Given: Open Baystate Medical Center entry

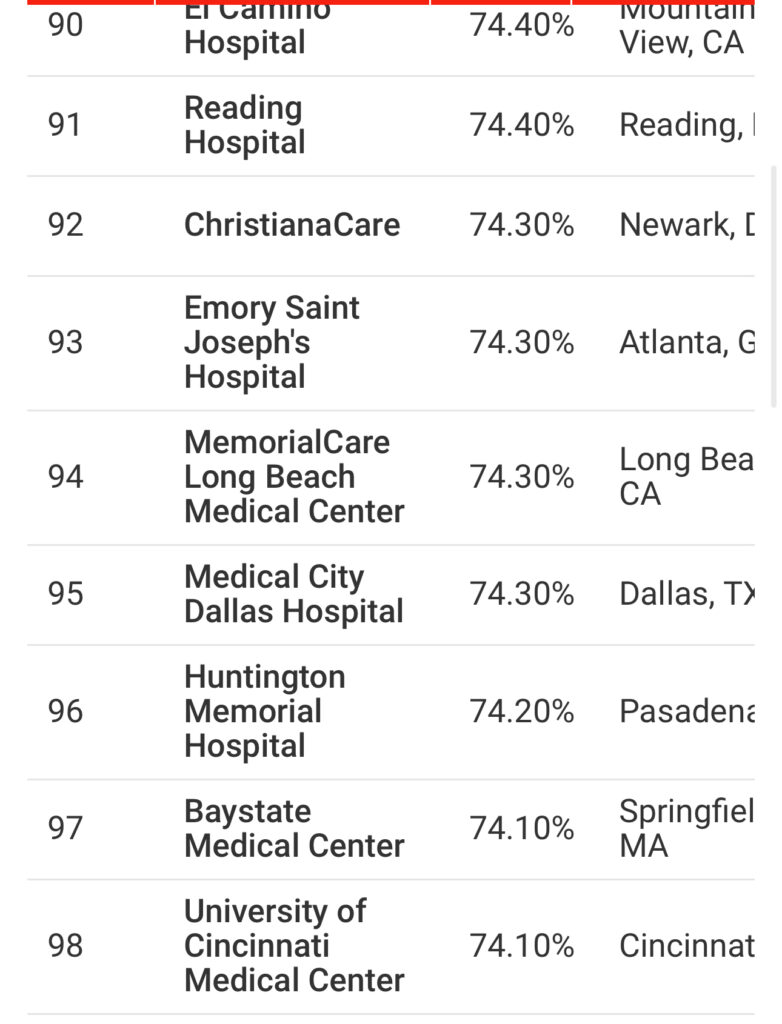Looking at the screenshot, I should click(294, 828).
